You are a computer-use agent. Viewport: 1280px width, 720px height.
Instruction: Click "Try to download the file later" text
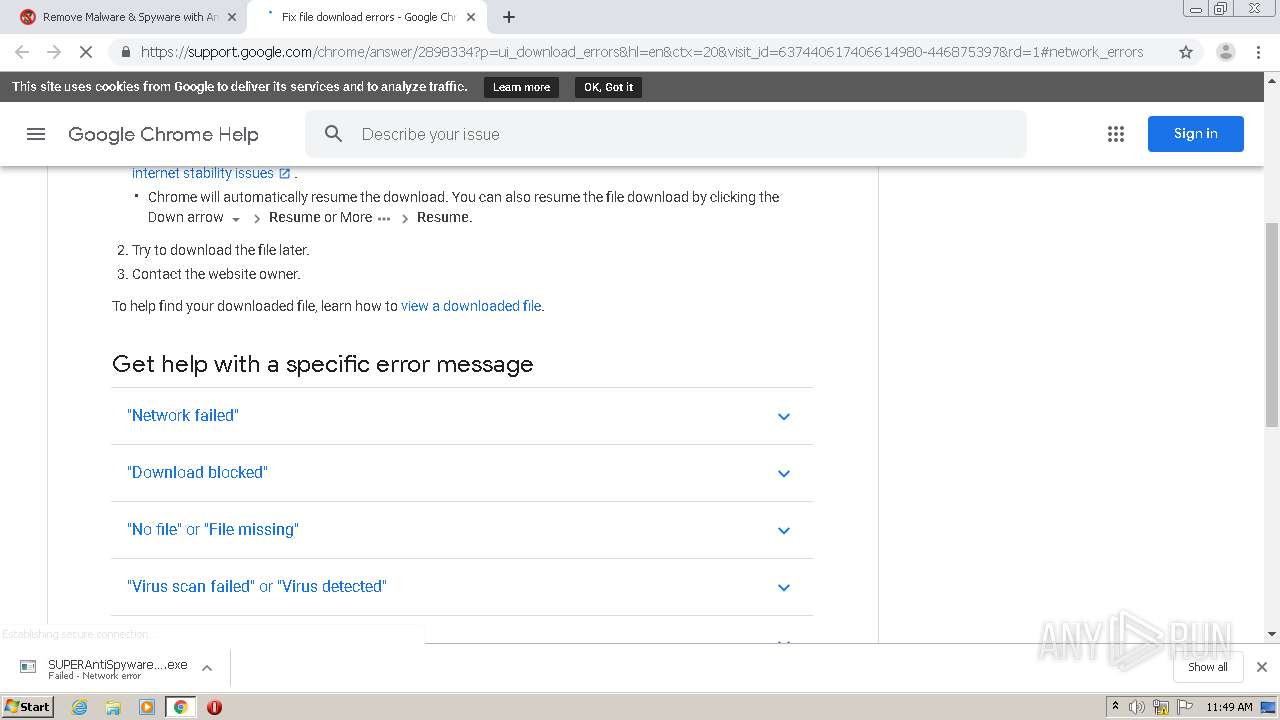[220, 250]
